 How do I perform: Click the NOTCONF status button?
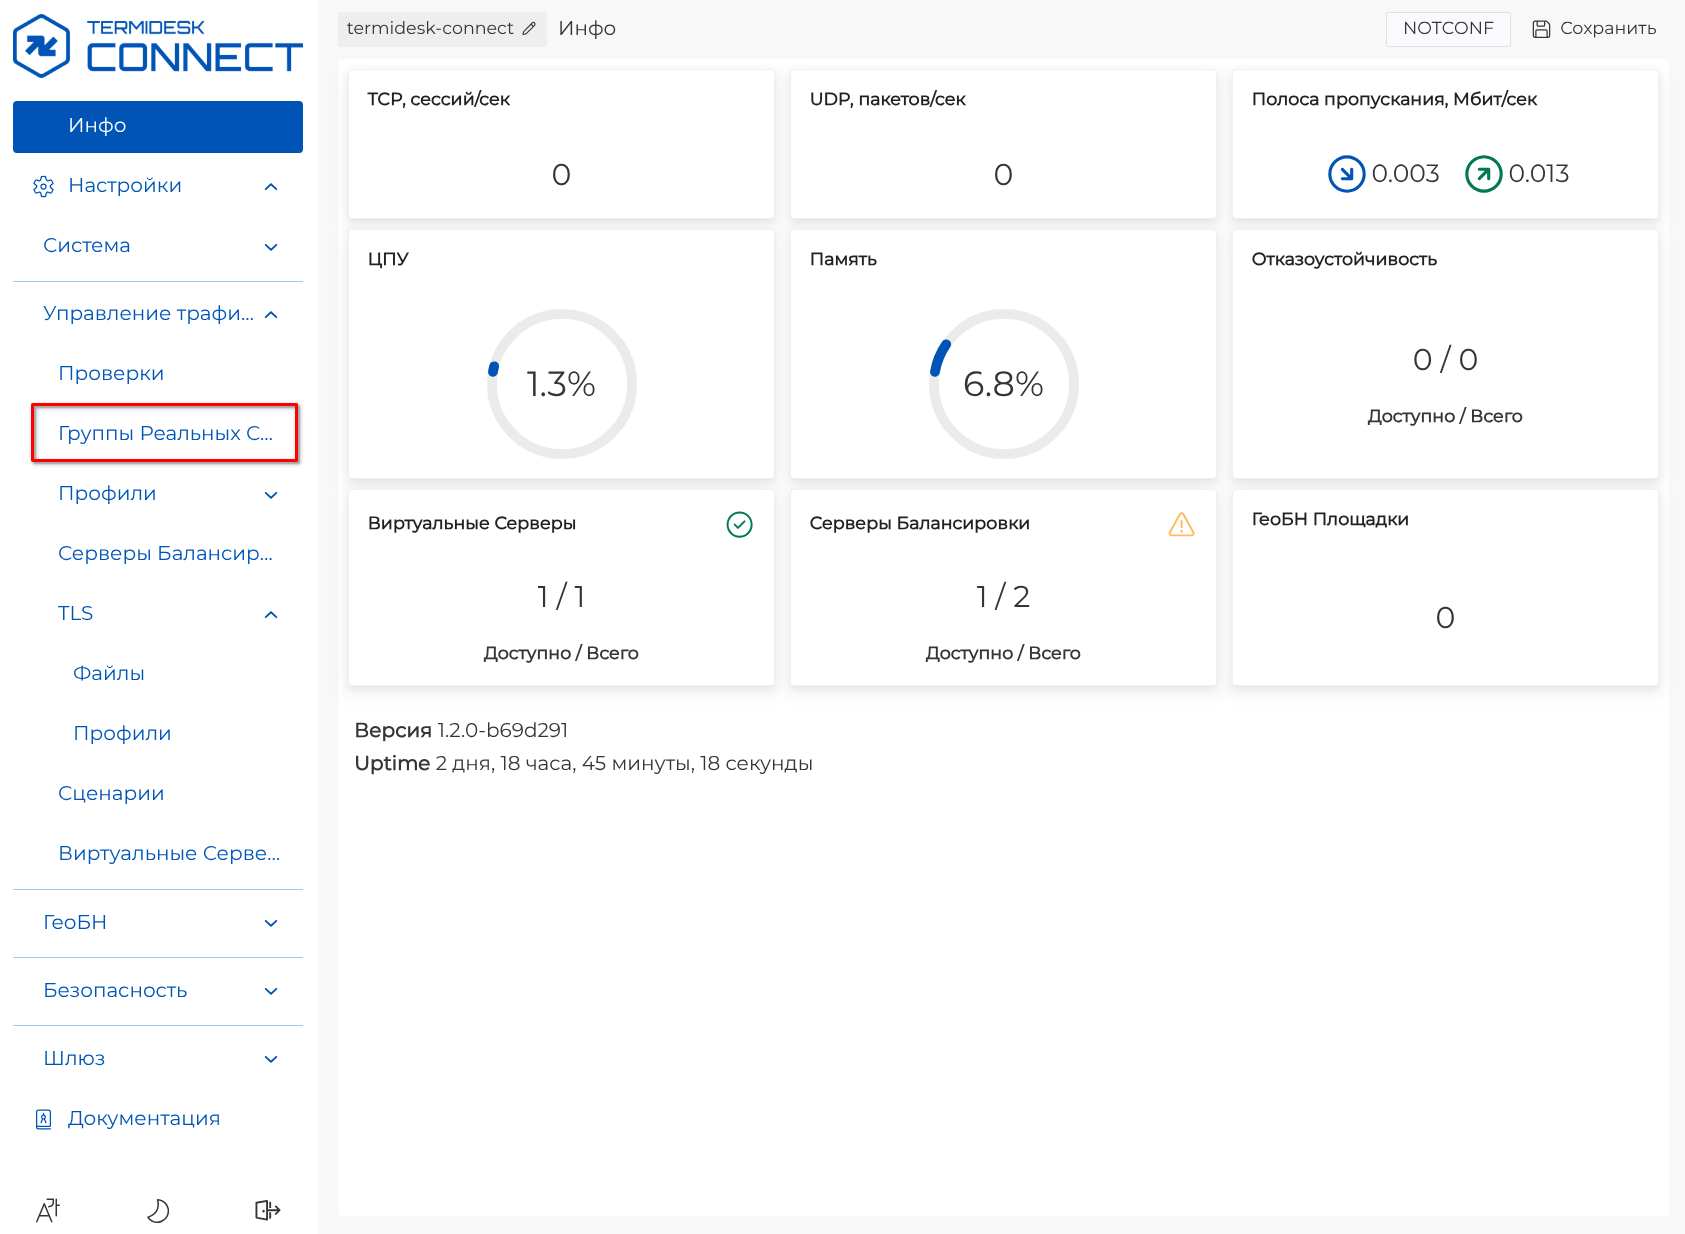click(1447, 29)
